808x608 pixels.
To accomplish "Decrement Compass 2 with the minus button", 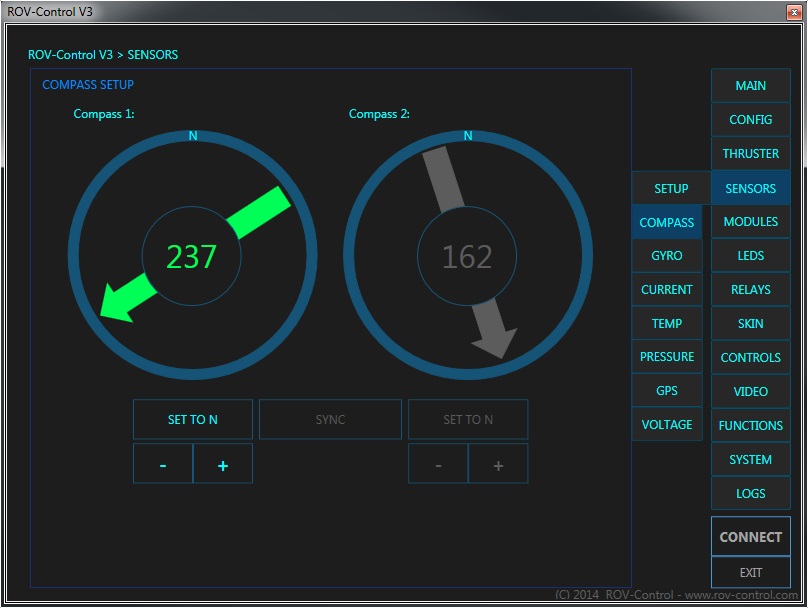I will 437,463.
